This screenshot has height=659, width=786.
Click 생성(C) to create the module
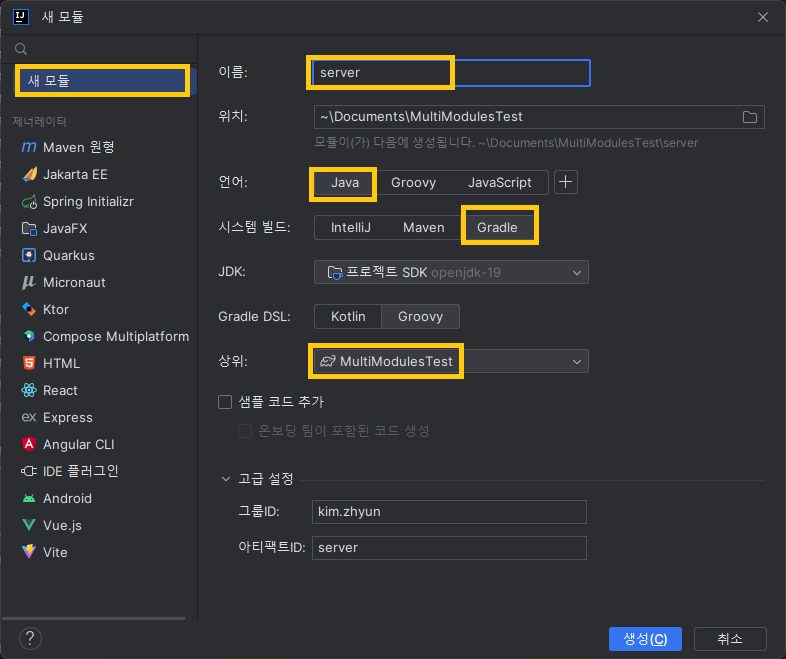coord(645,639)
